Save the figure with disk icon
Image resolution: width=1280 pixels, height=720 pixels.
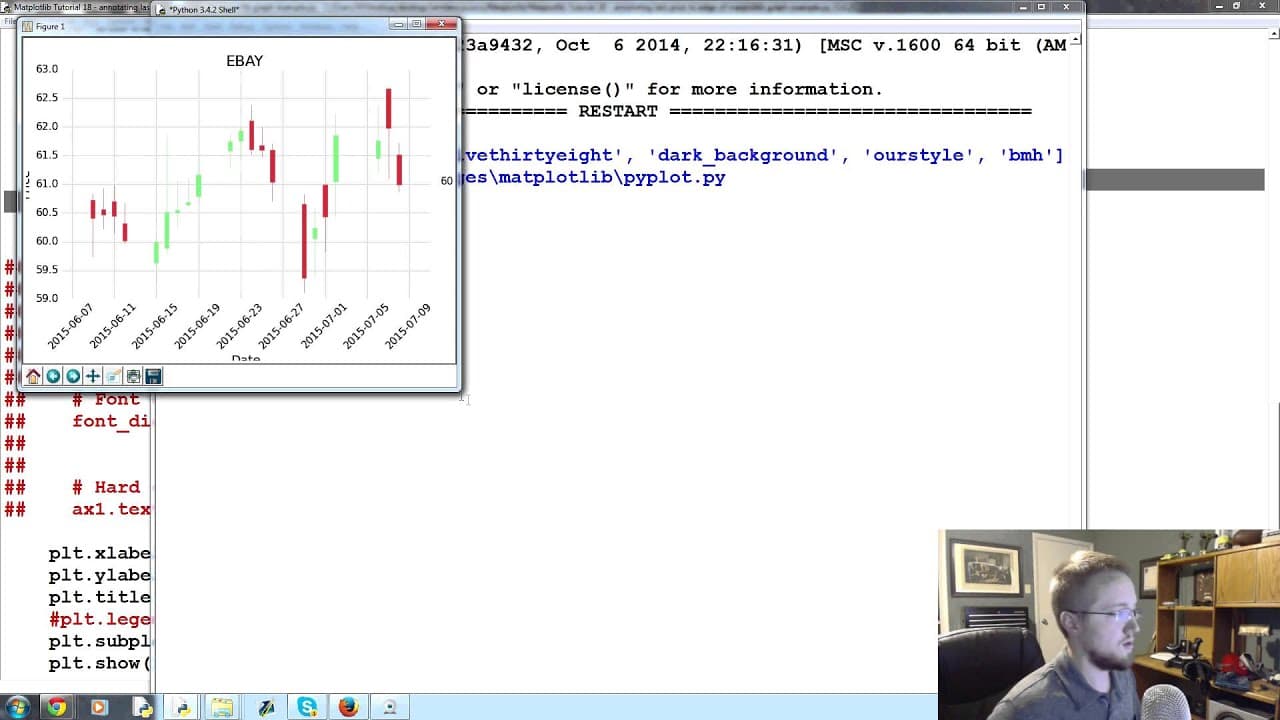[x=153, y=376]
